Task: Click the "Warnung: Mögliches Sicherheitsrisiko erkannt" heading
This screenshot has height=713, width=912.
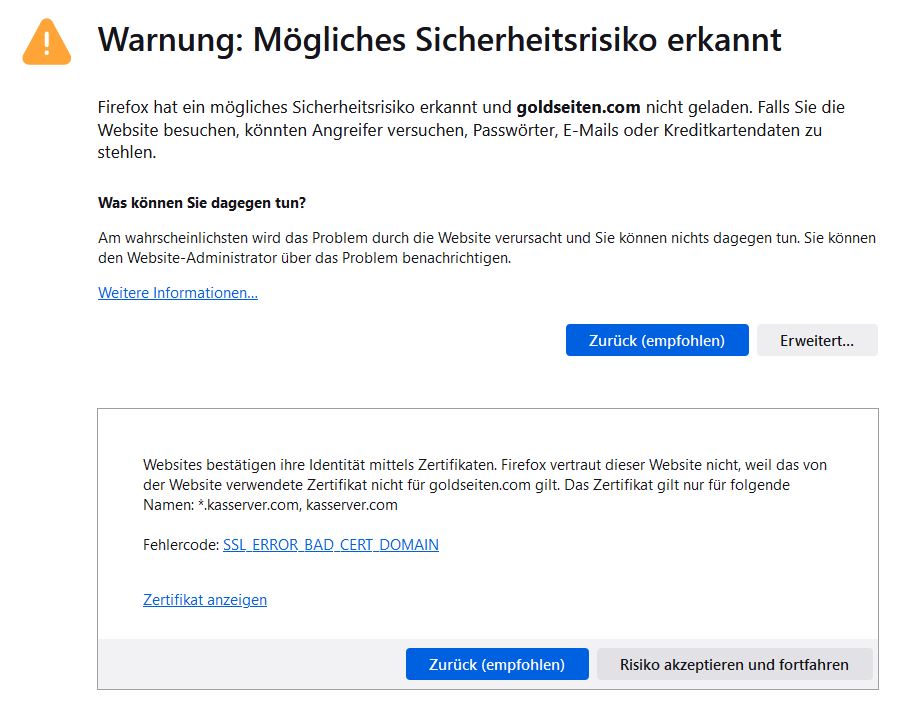Action: pyautogui.click(x=439, y=40)
